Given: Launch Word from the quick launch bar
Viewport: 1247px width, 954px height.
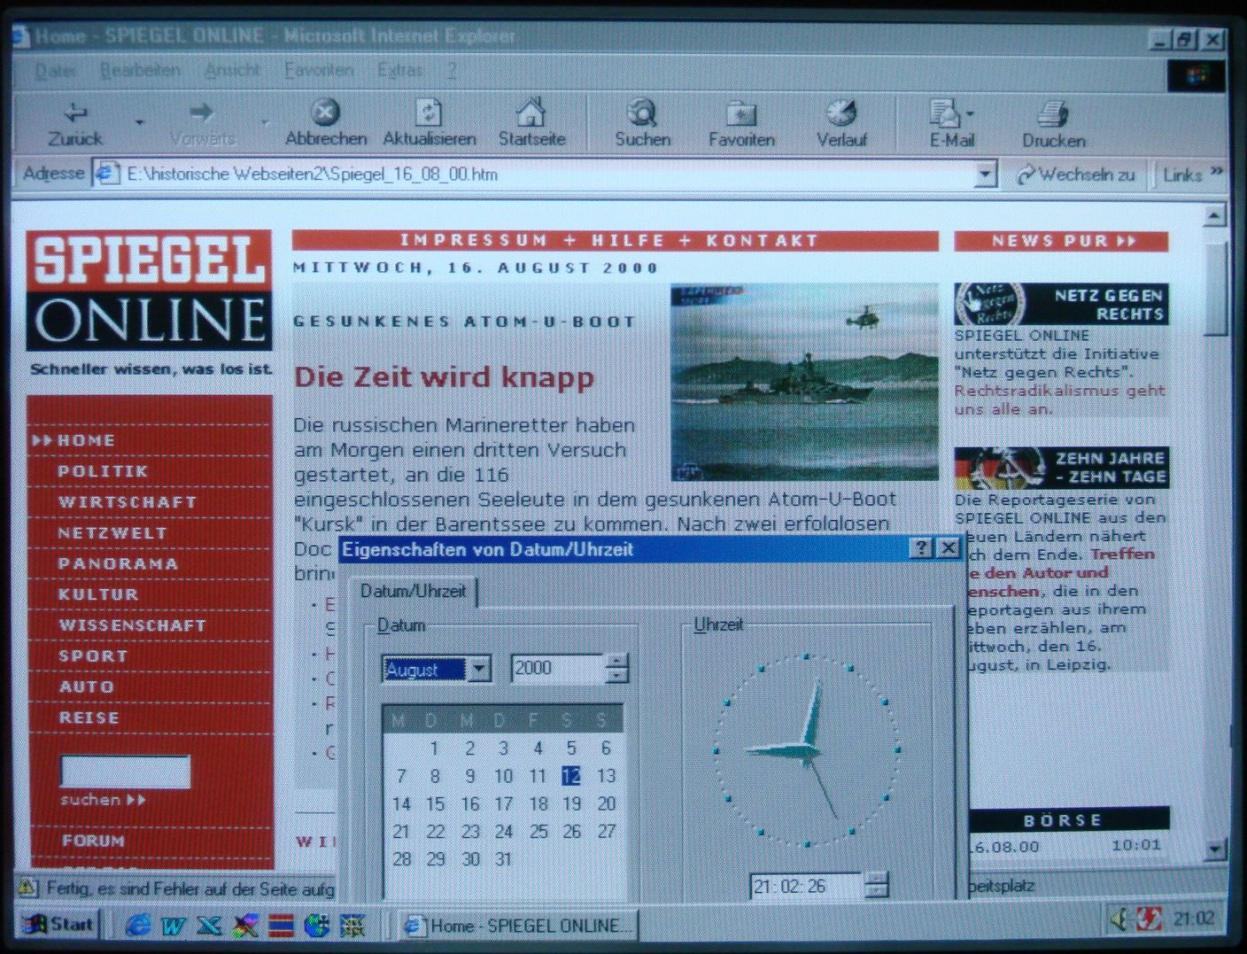Looking at the screenshot, I should pos(173,925).
